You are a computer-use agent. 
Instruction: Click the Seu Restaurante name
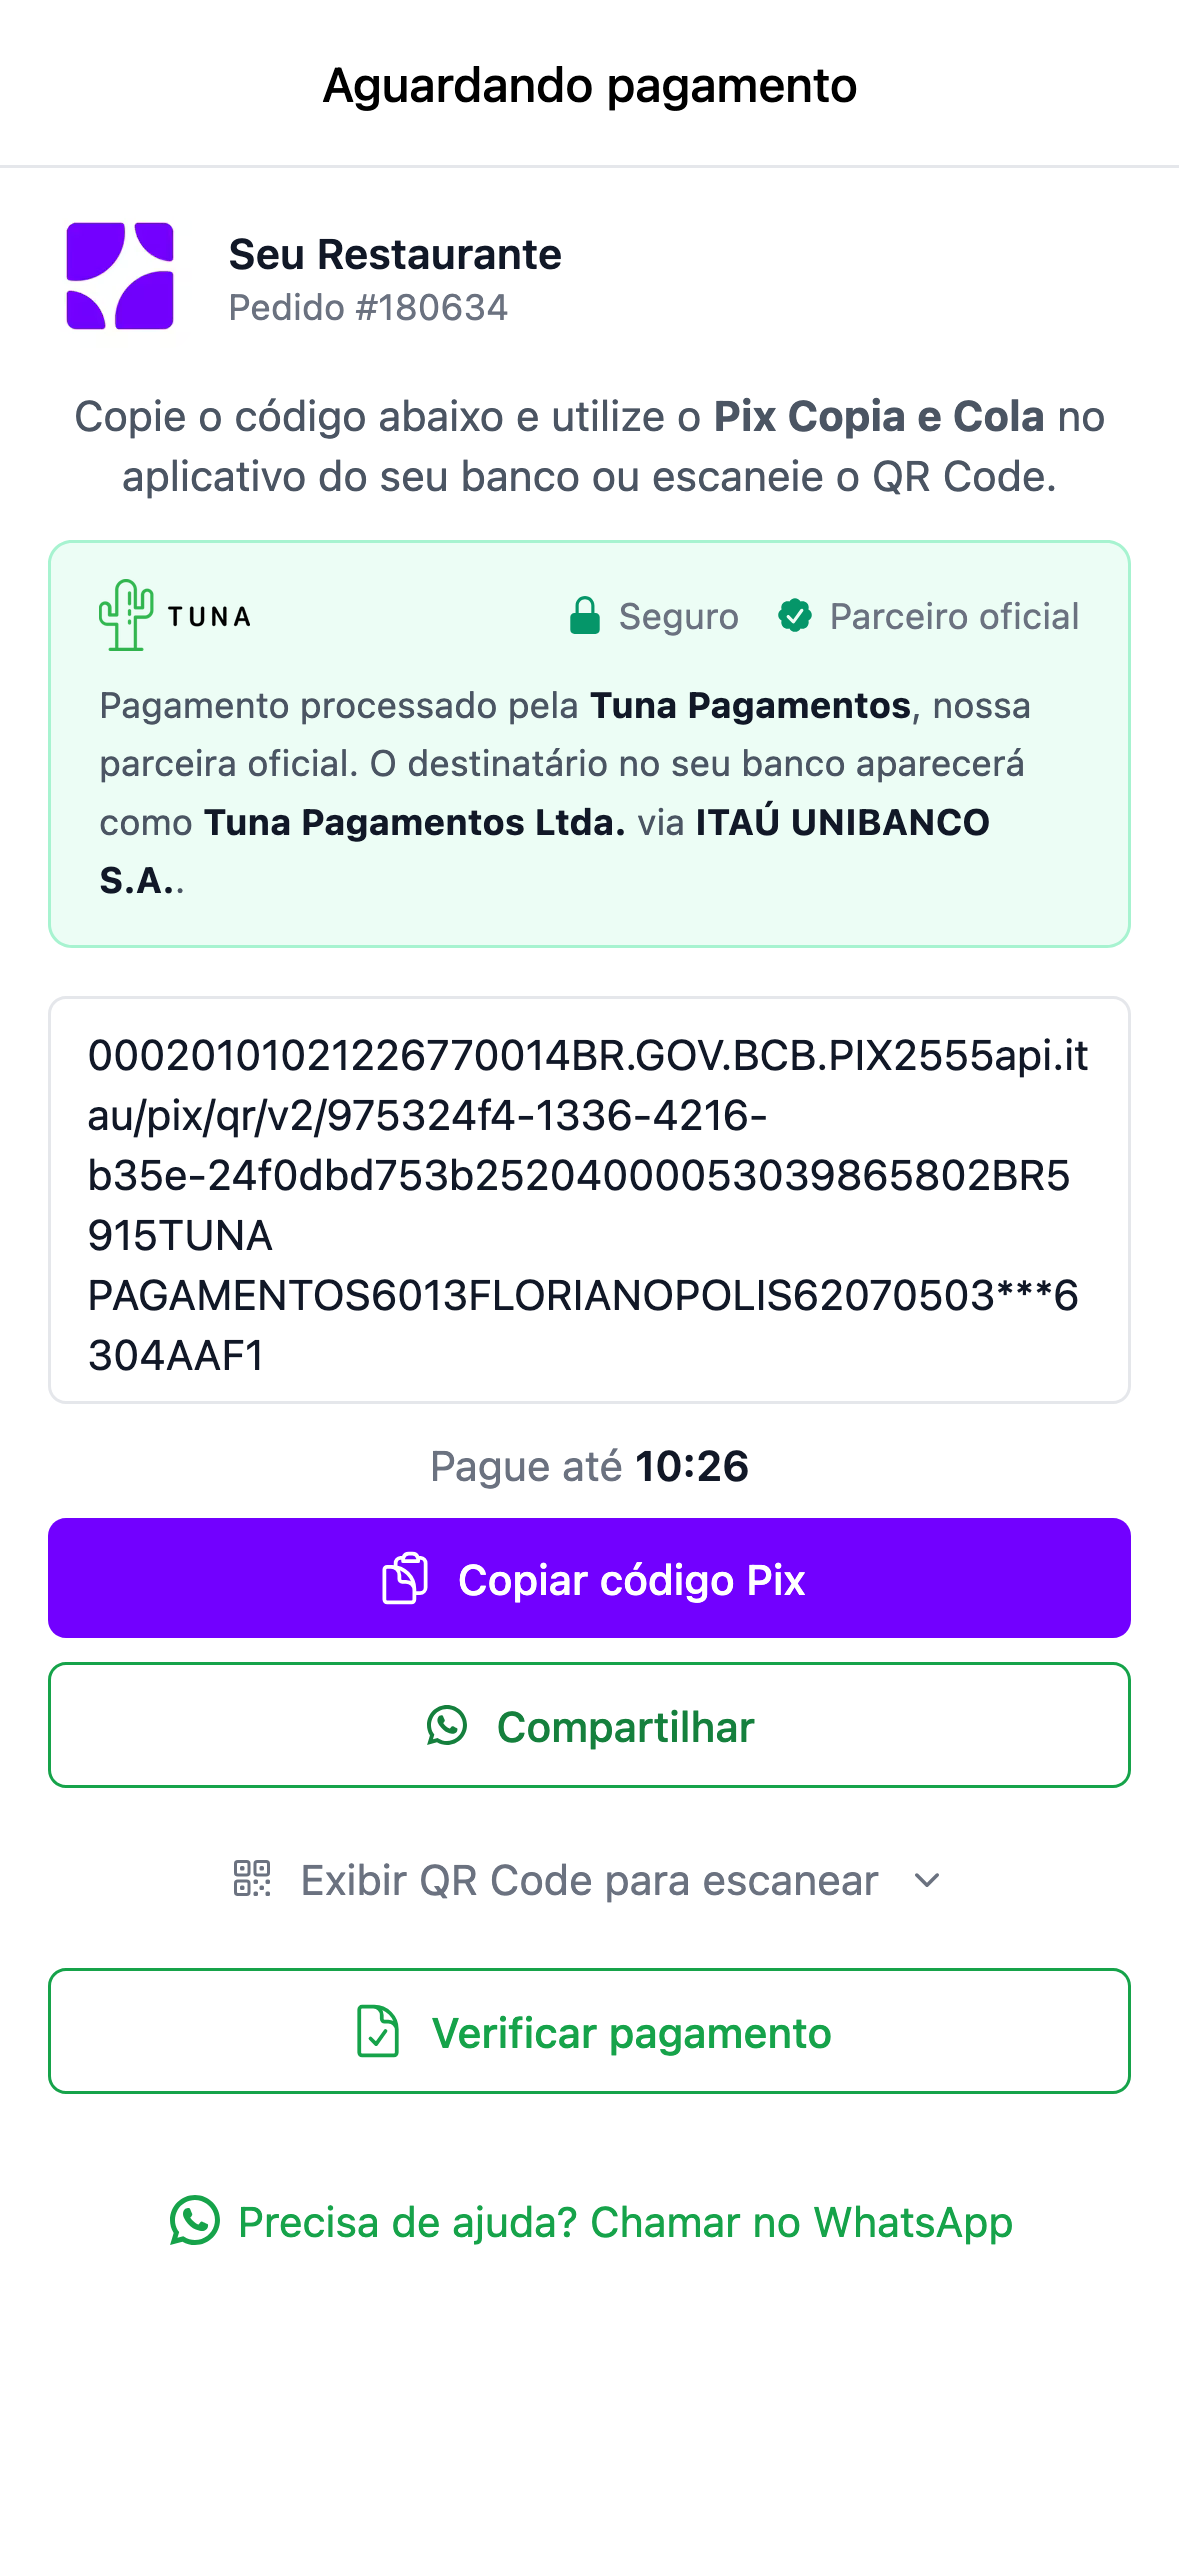395,255
